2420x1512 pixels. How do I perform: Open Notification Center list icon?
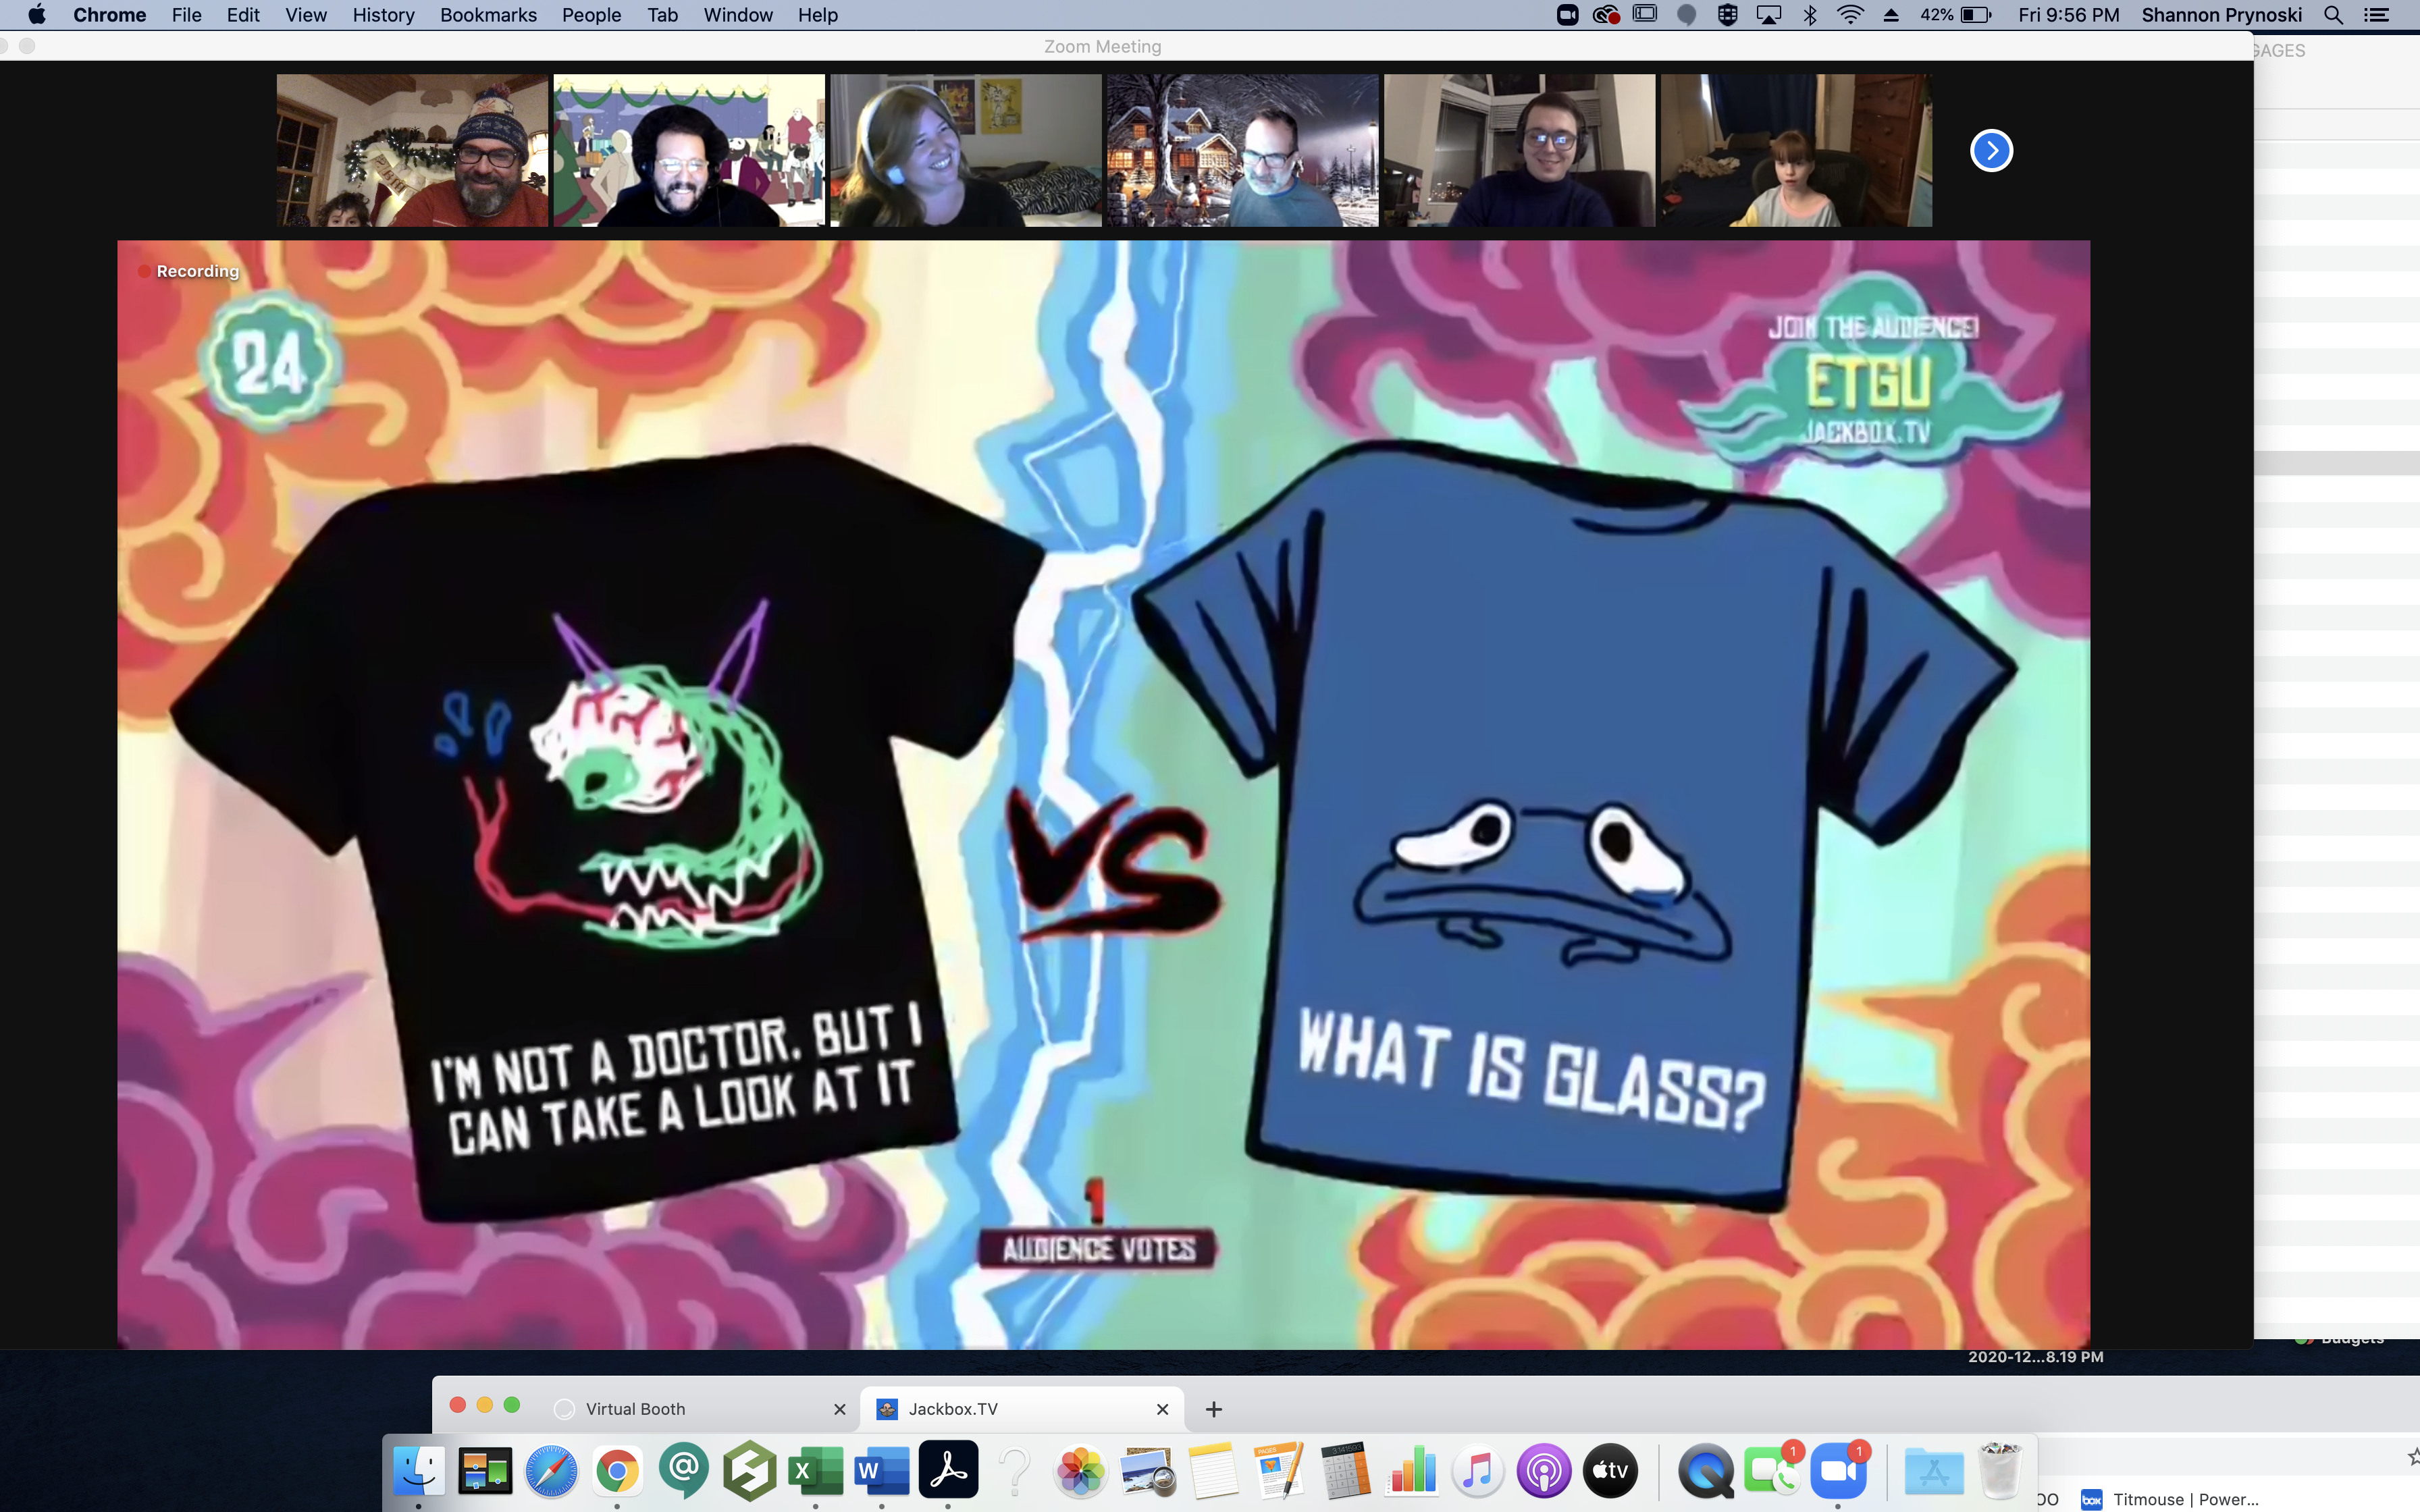click(x=2376, y=15)
